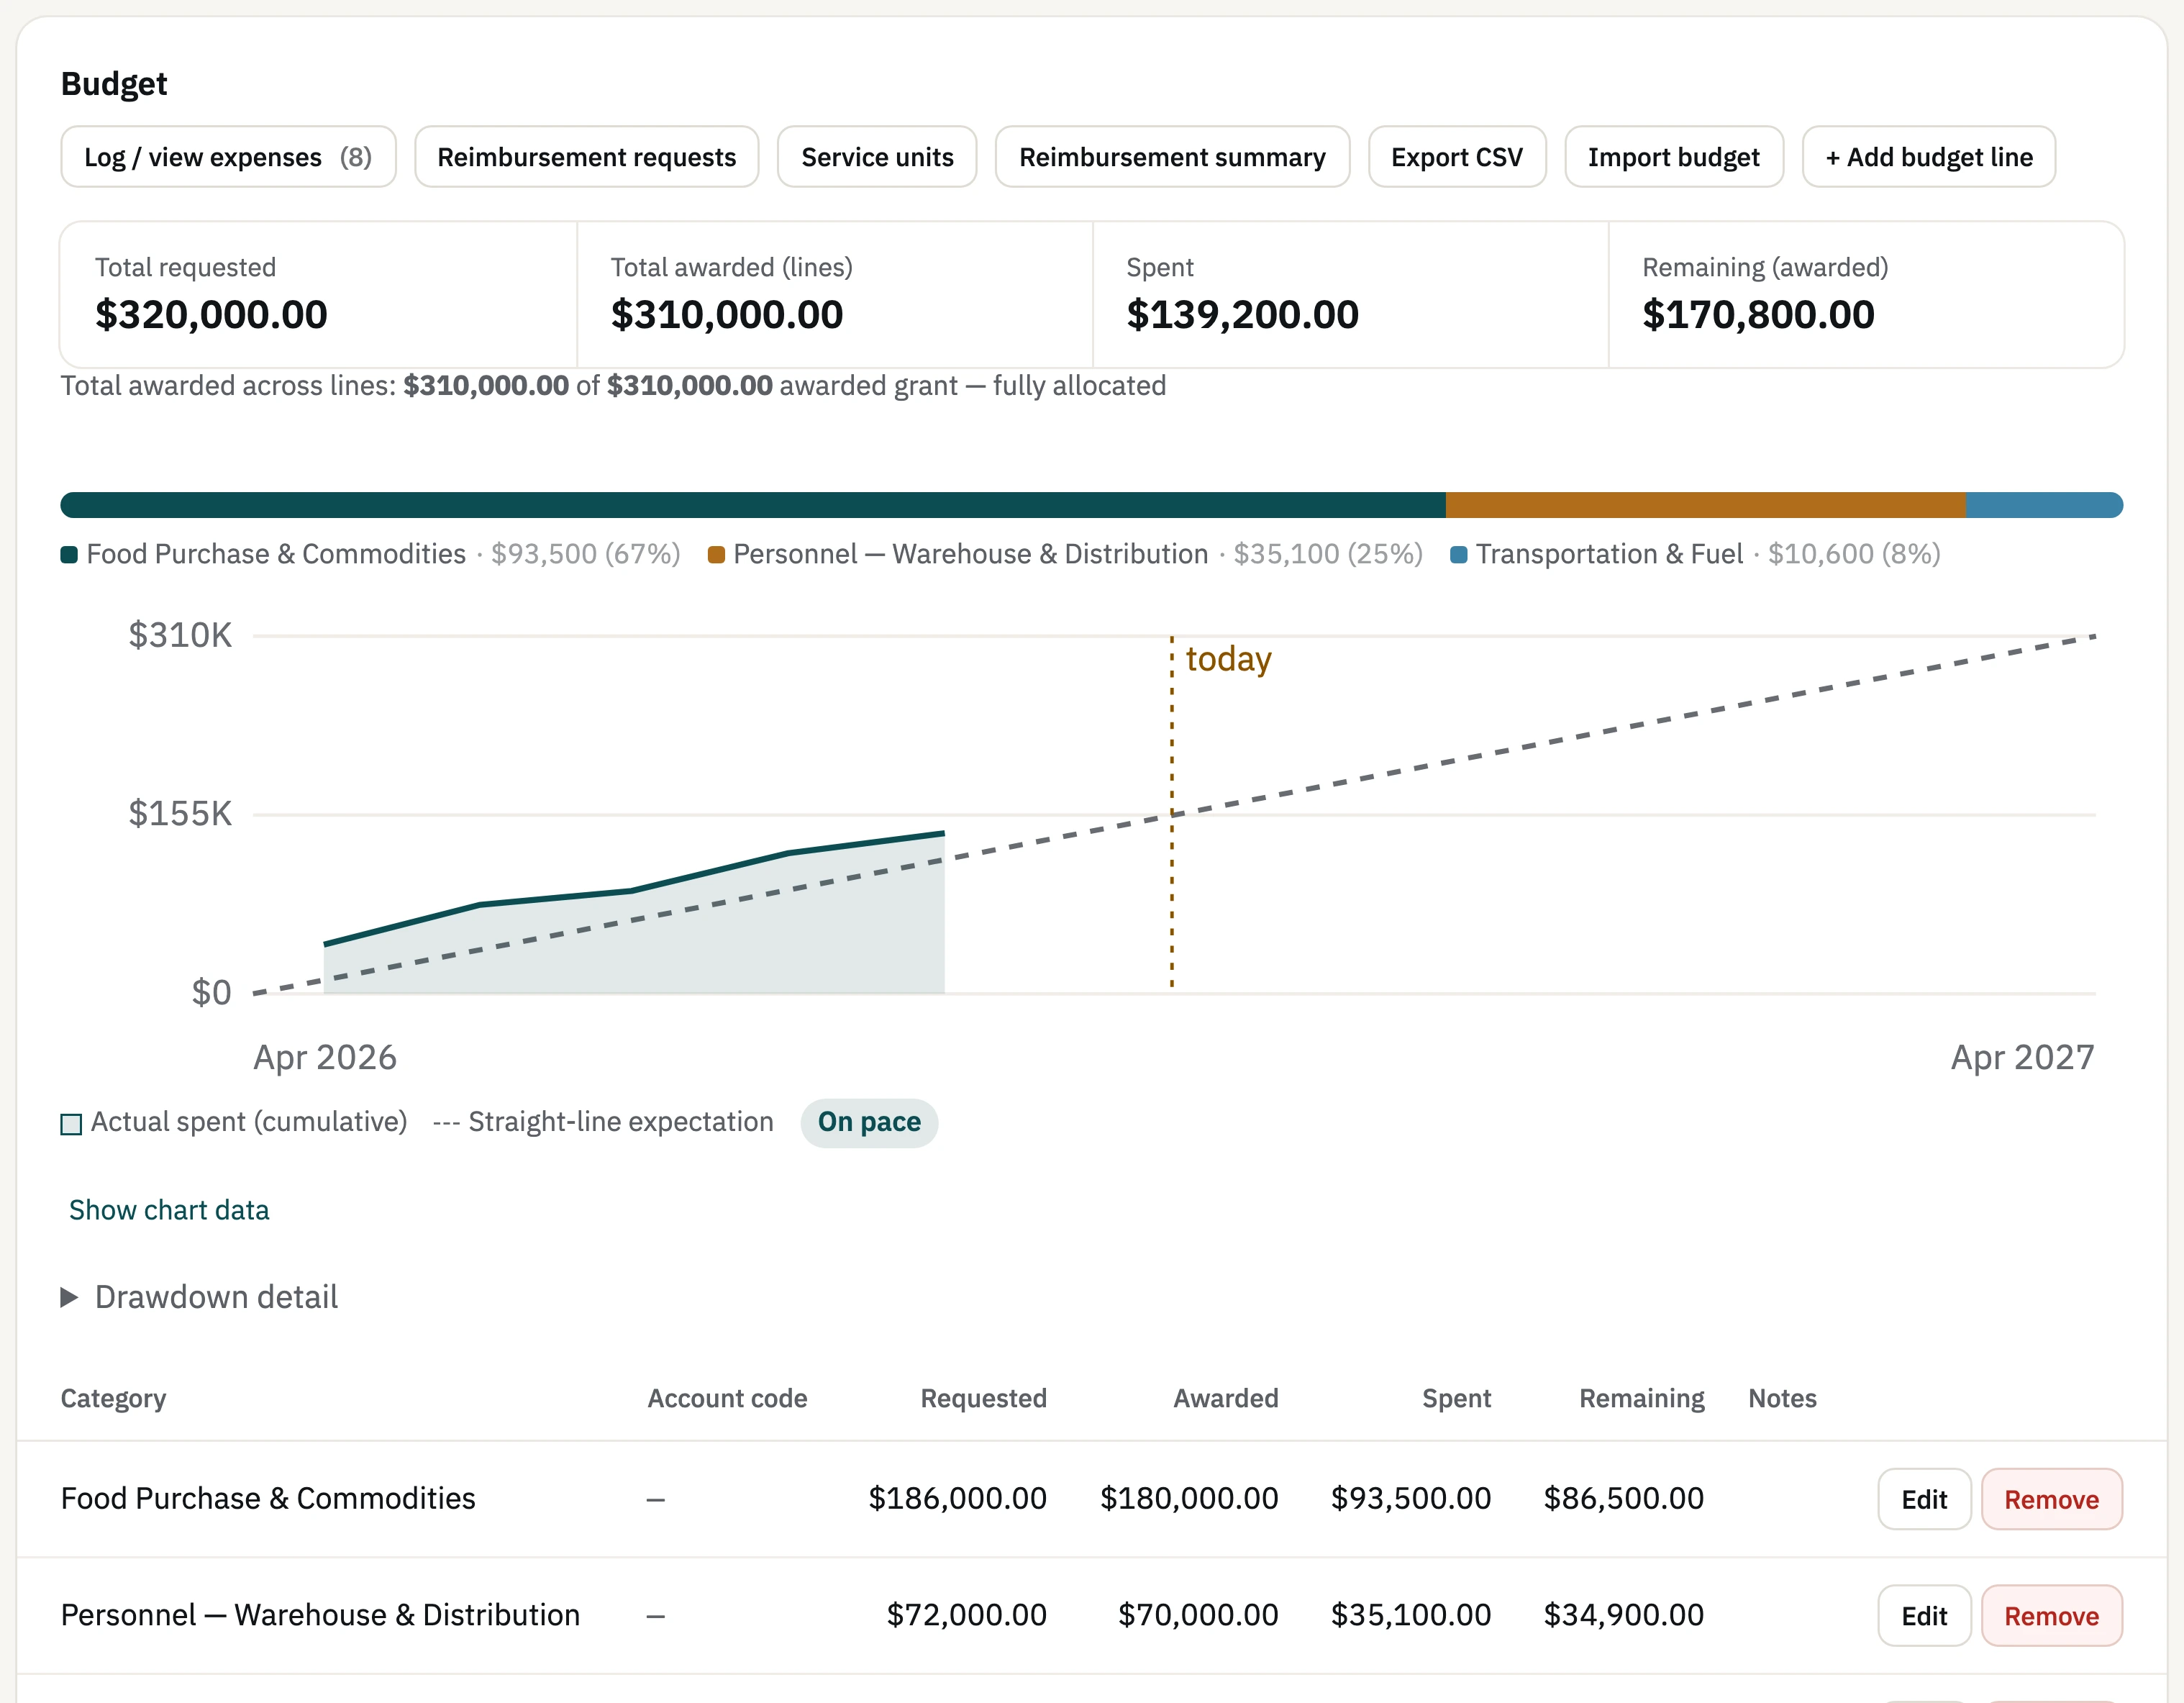Click the $72,000.00 requested cell
Image resolution: width=2184 pixels, height=1703 pixels.
(x=967, y=1615)
